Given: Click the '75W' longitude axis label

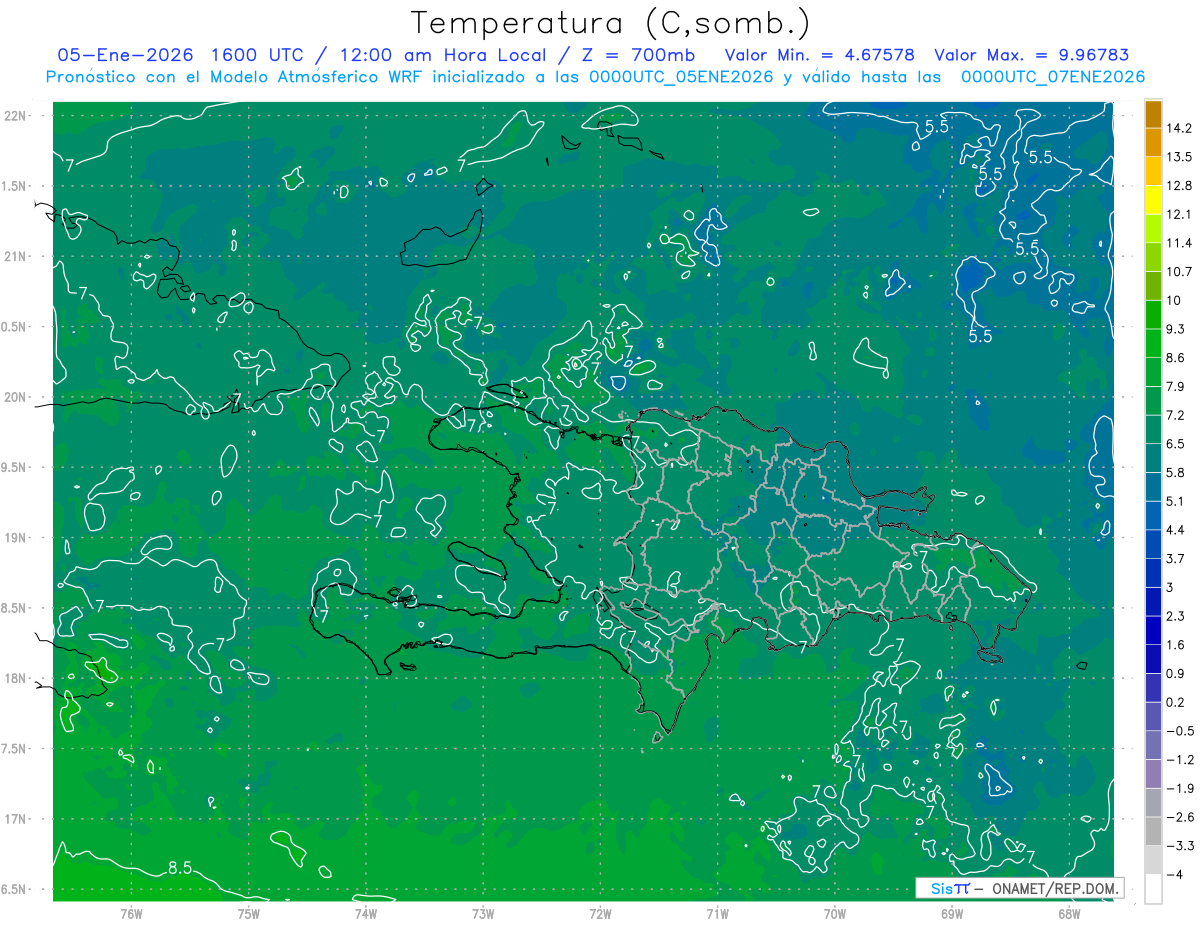Looking at the screenshot, I should 248,913.
